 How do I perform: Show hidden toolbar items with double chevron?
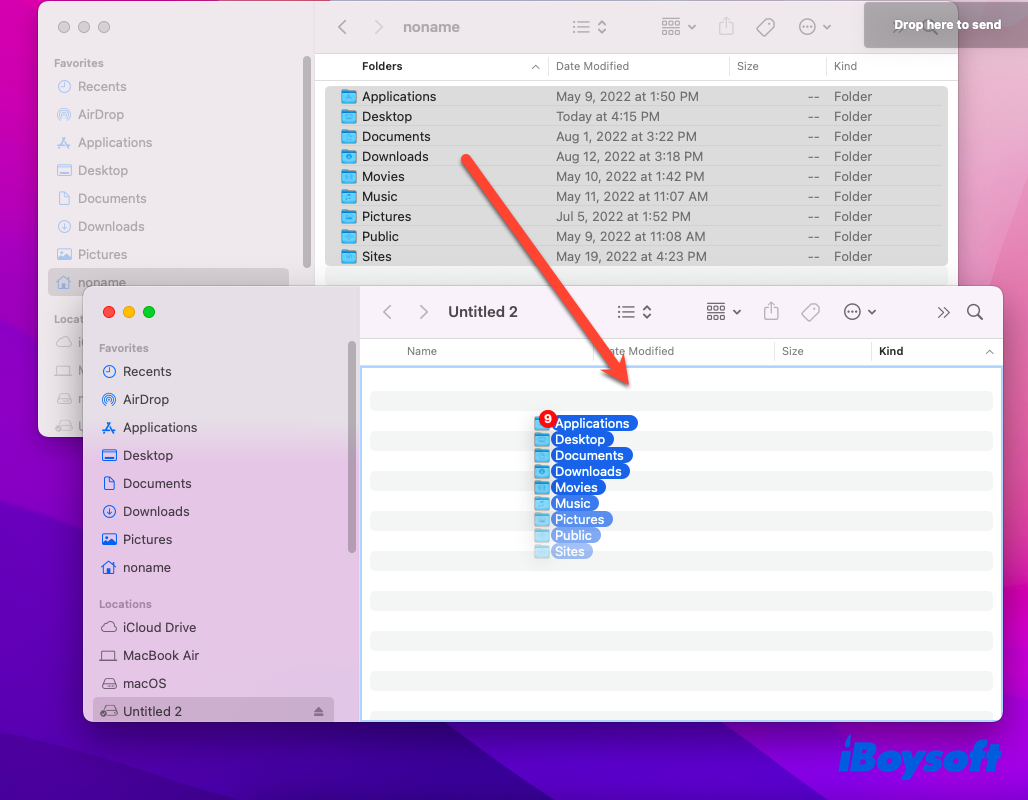[943, 312]
